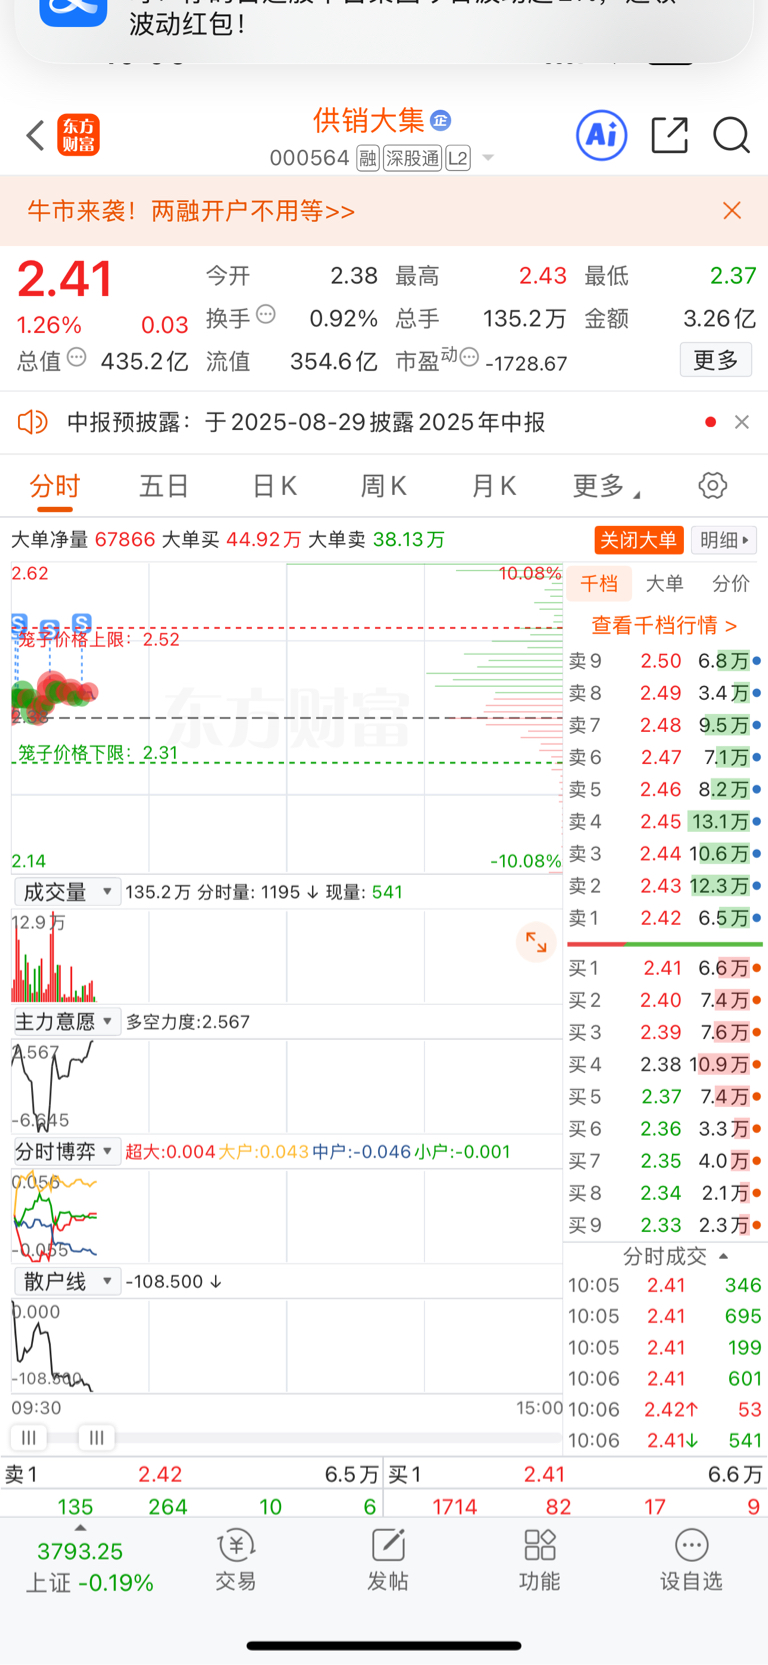Tap the first S signal marker
The width and height of the screenshot is (768, 1665).
tap(19, 625)
